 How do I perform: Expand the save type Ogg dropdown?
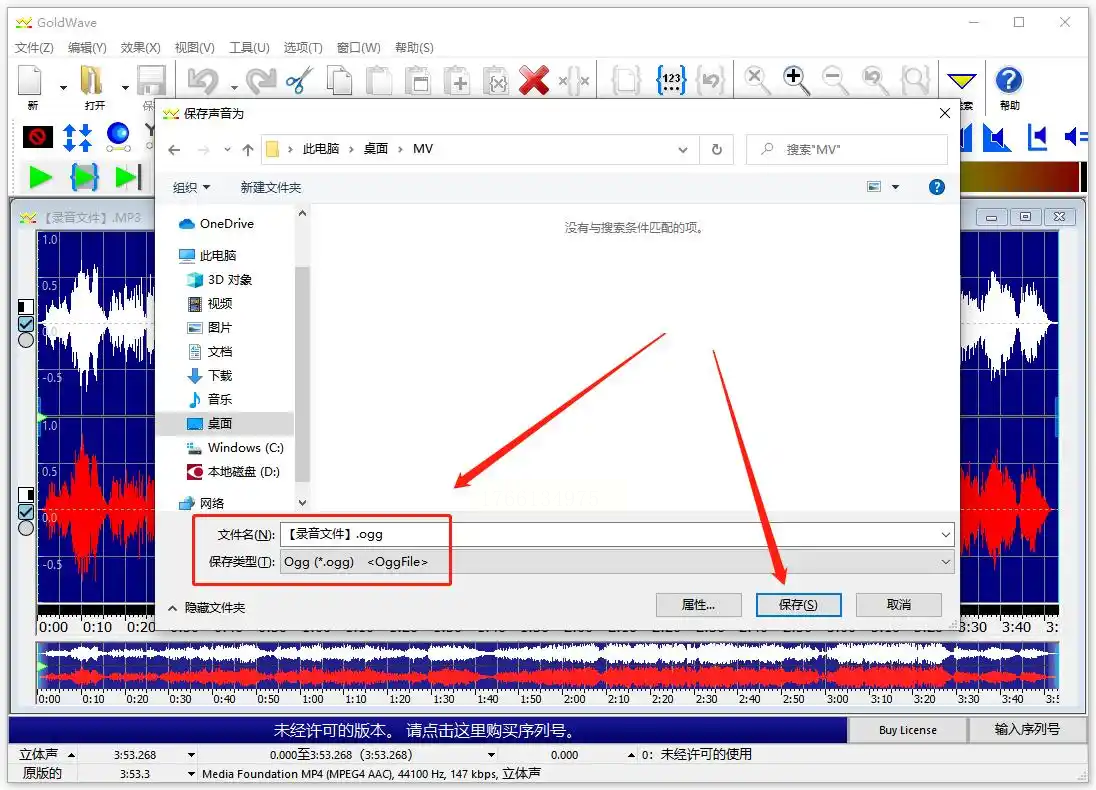tap(945, 562)
